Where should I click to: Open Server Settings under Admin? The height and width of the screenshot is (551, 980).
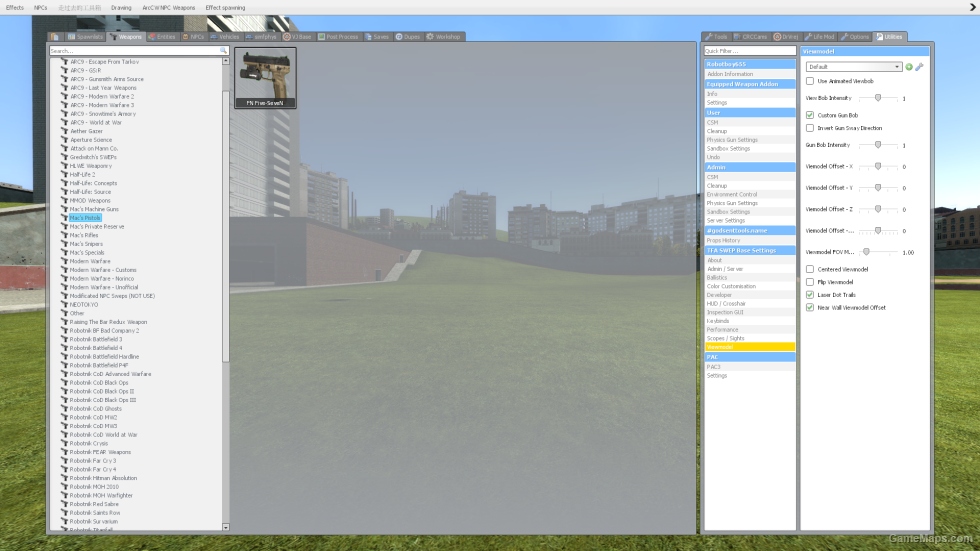750,221
